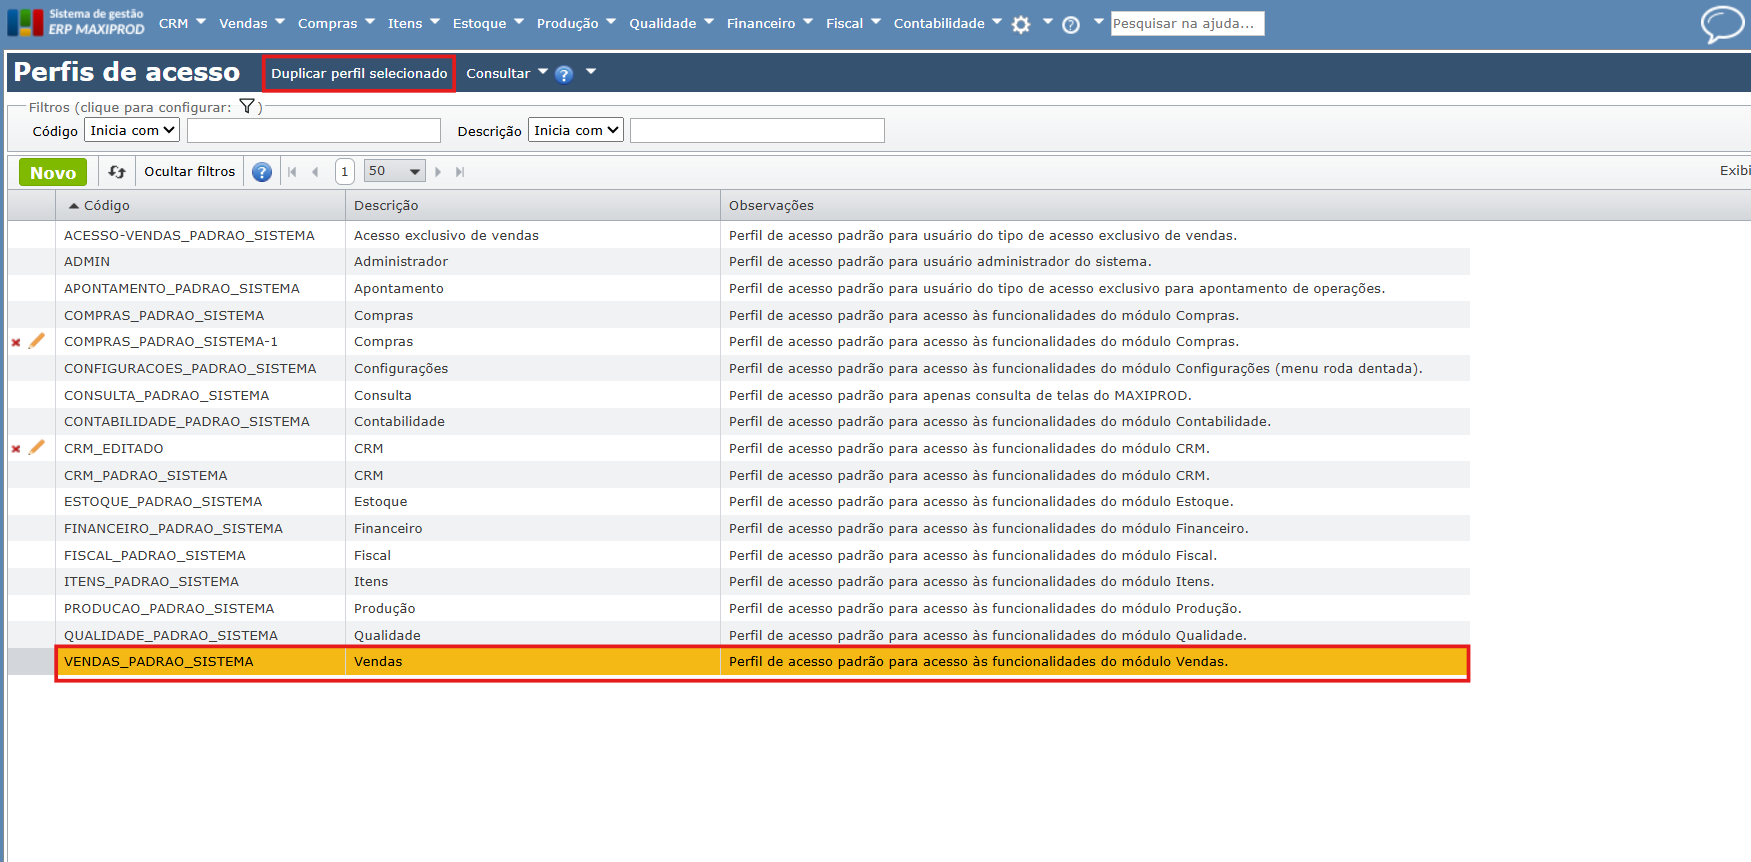Click the blue help icon next to Consultar
1751x862 pixels.
click(x=564, y=74)
